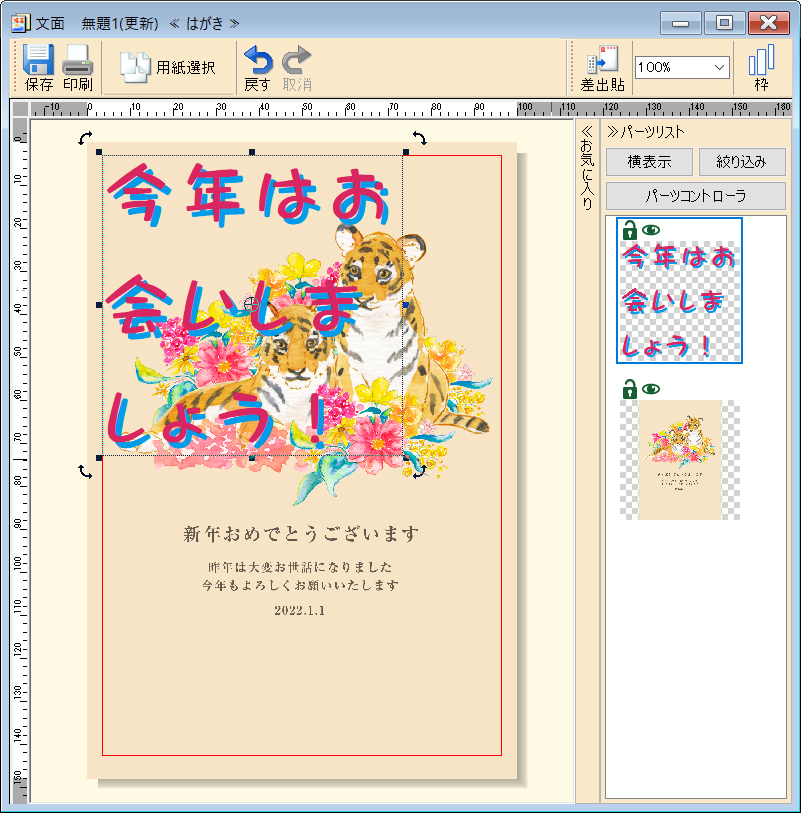Hide the tiger image part via eye icon

pyautogui.click(x=651, y=390)
